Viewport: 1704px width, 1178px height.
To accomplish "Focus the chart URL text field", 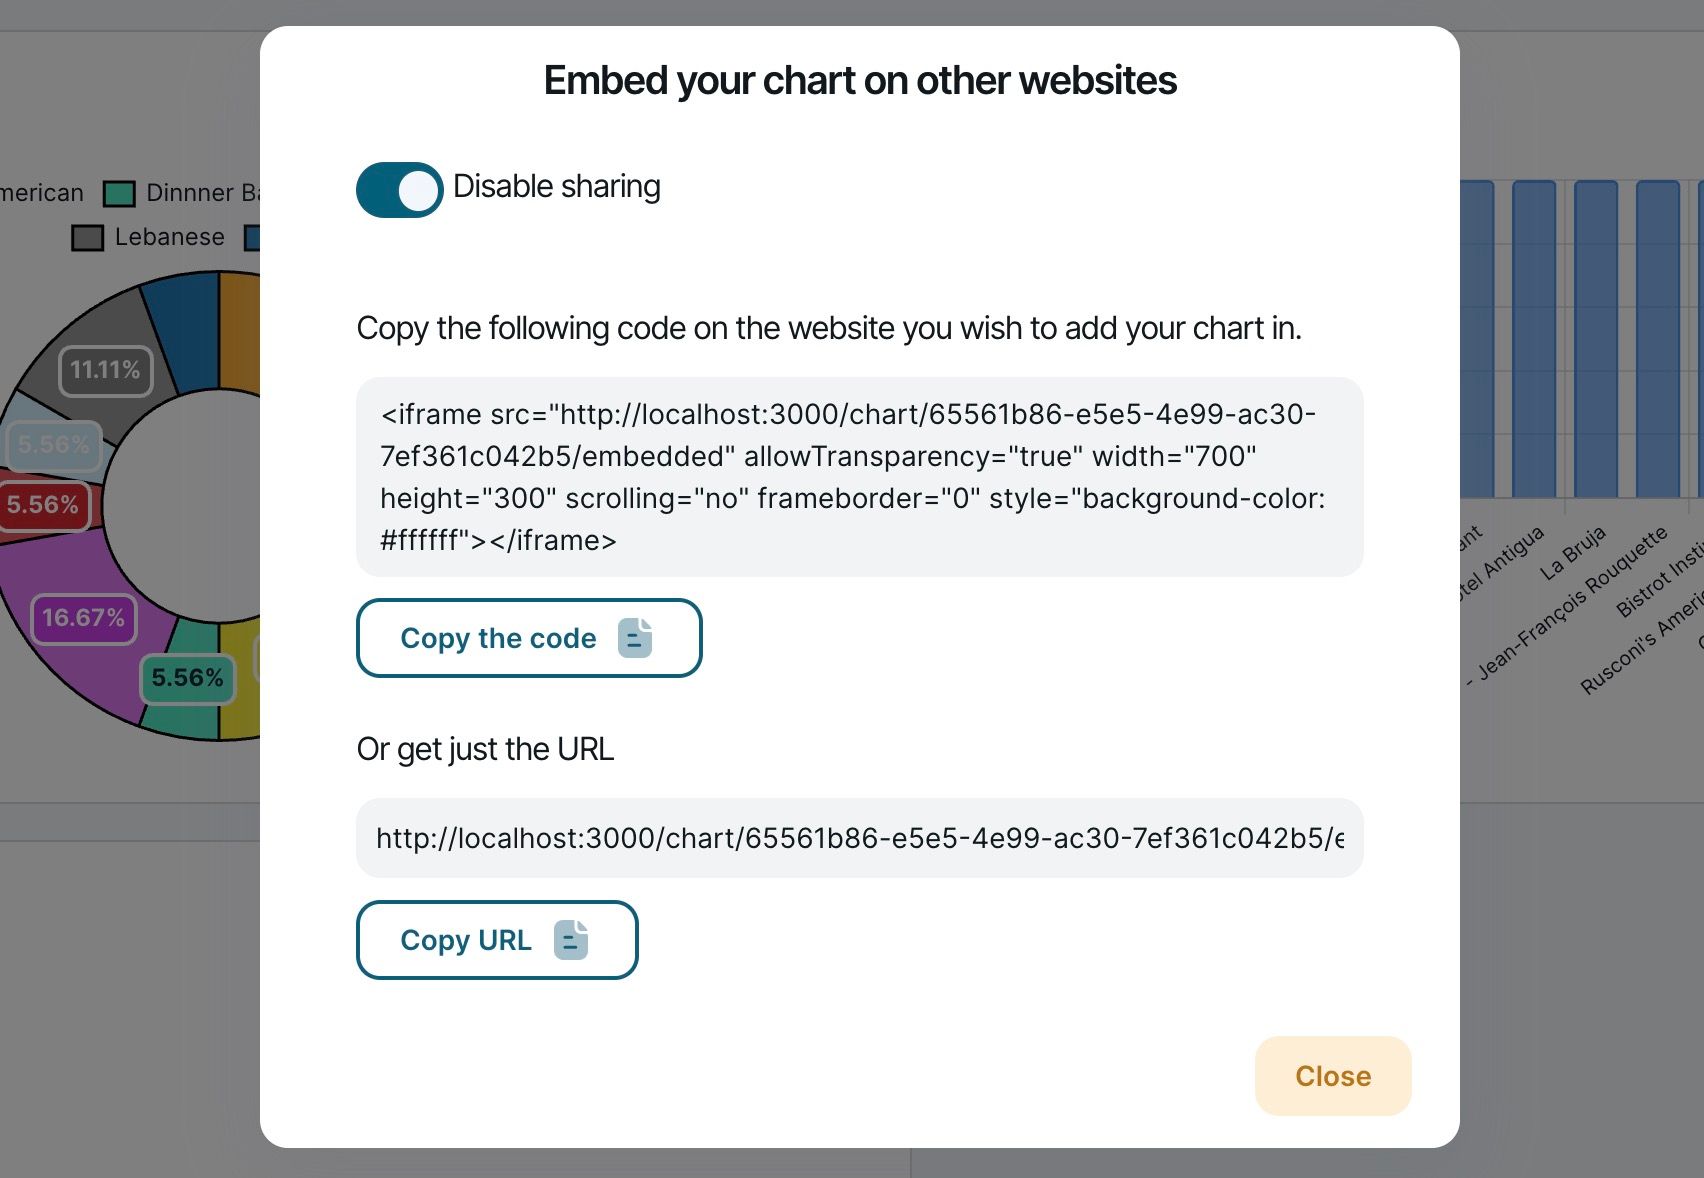I will coord(859,838).
